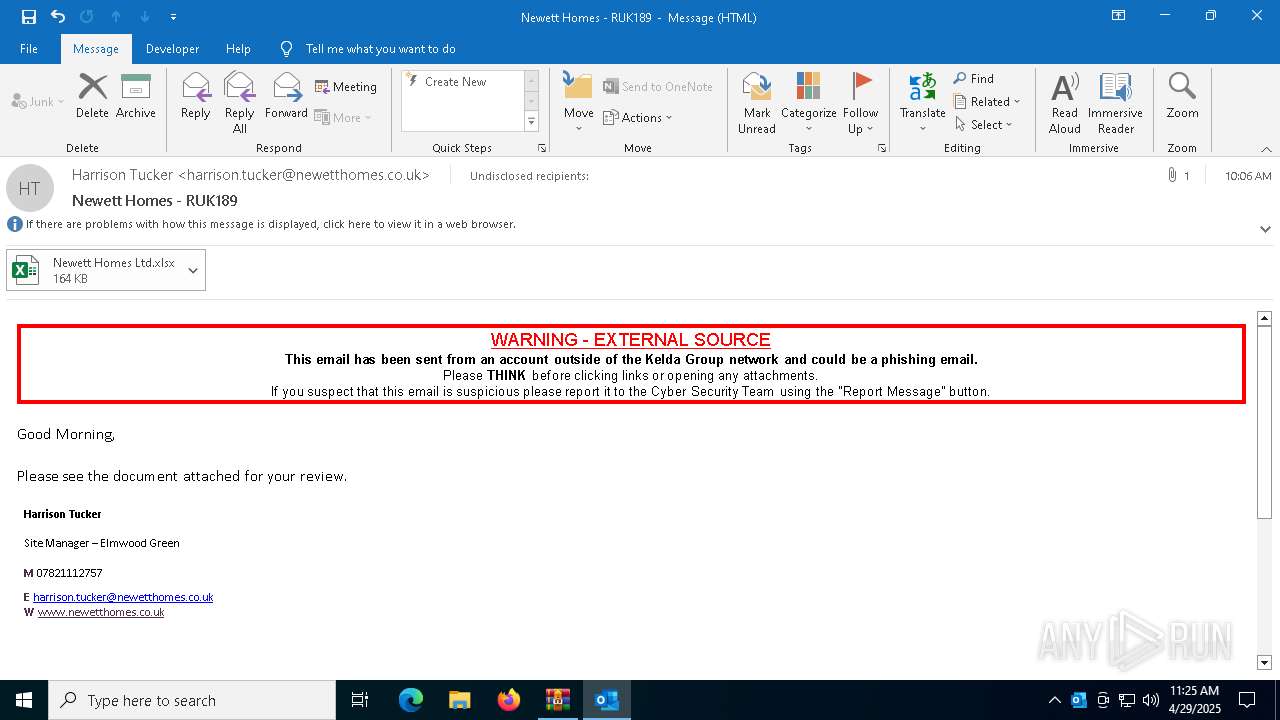The image size is (1280, 720).
Task: Open the Related dropdown
Action: [987, 102]
